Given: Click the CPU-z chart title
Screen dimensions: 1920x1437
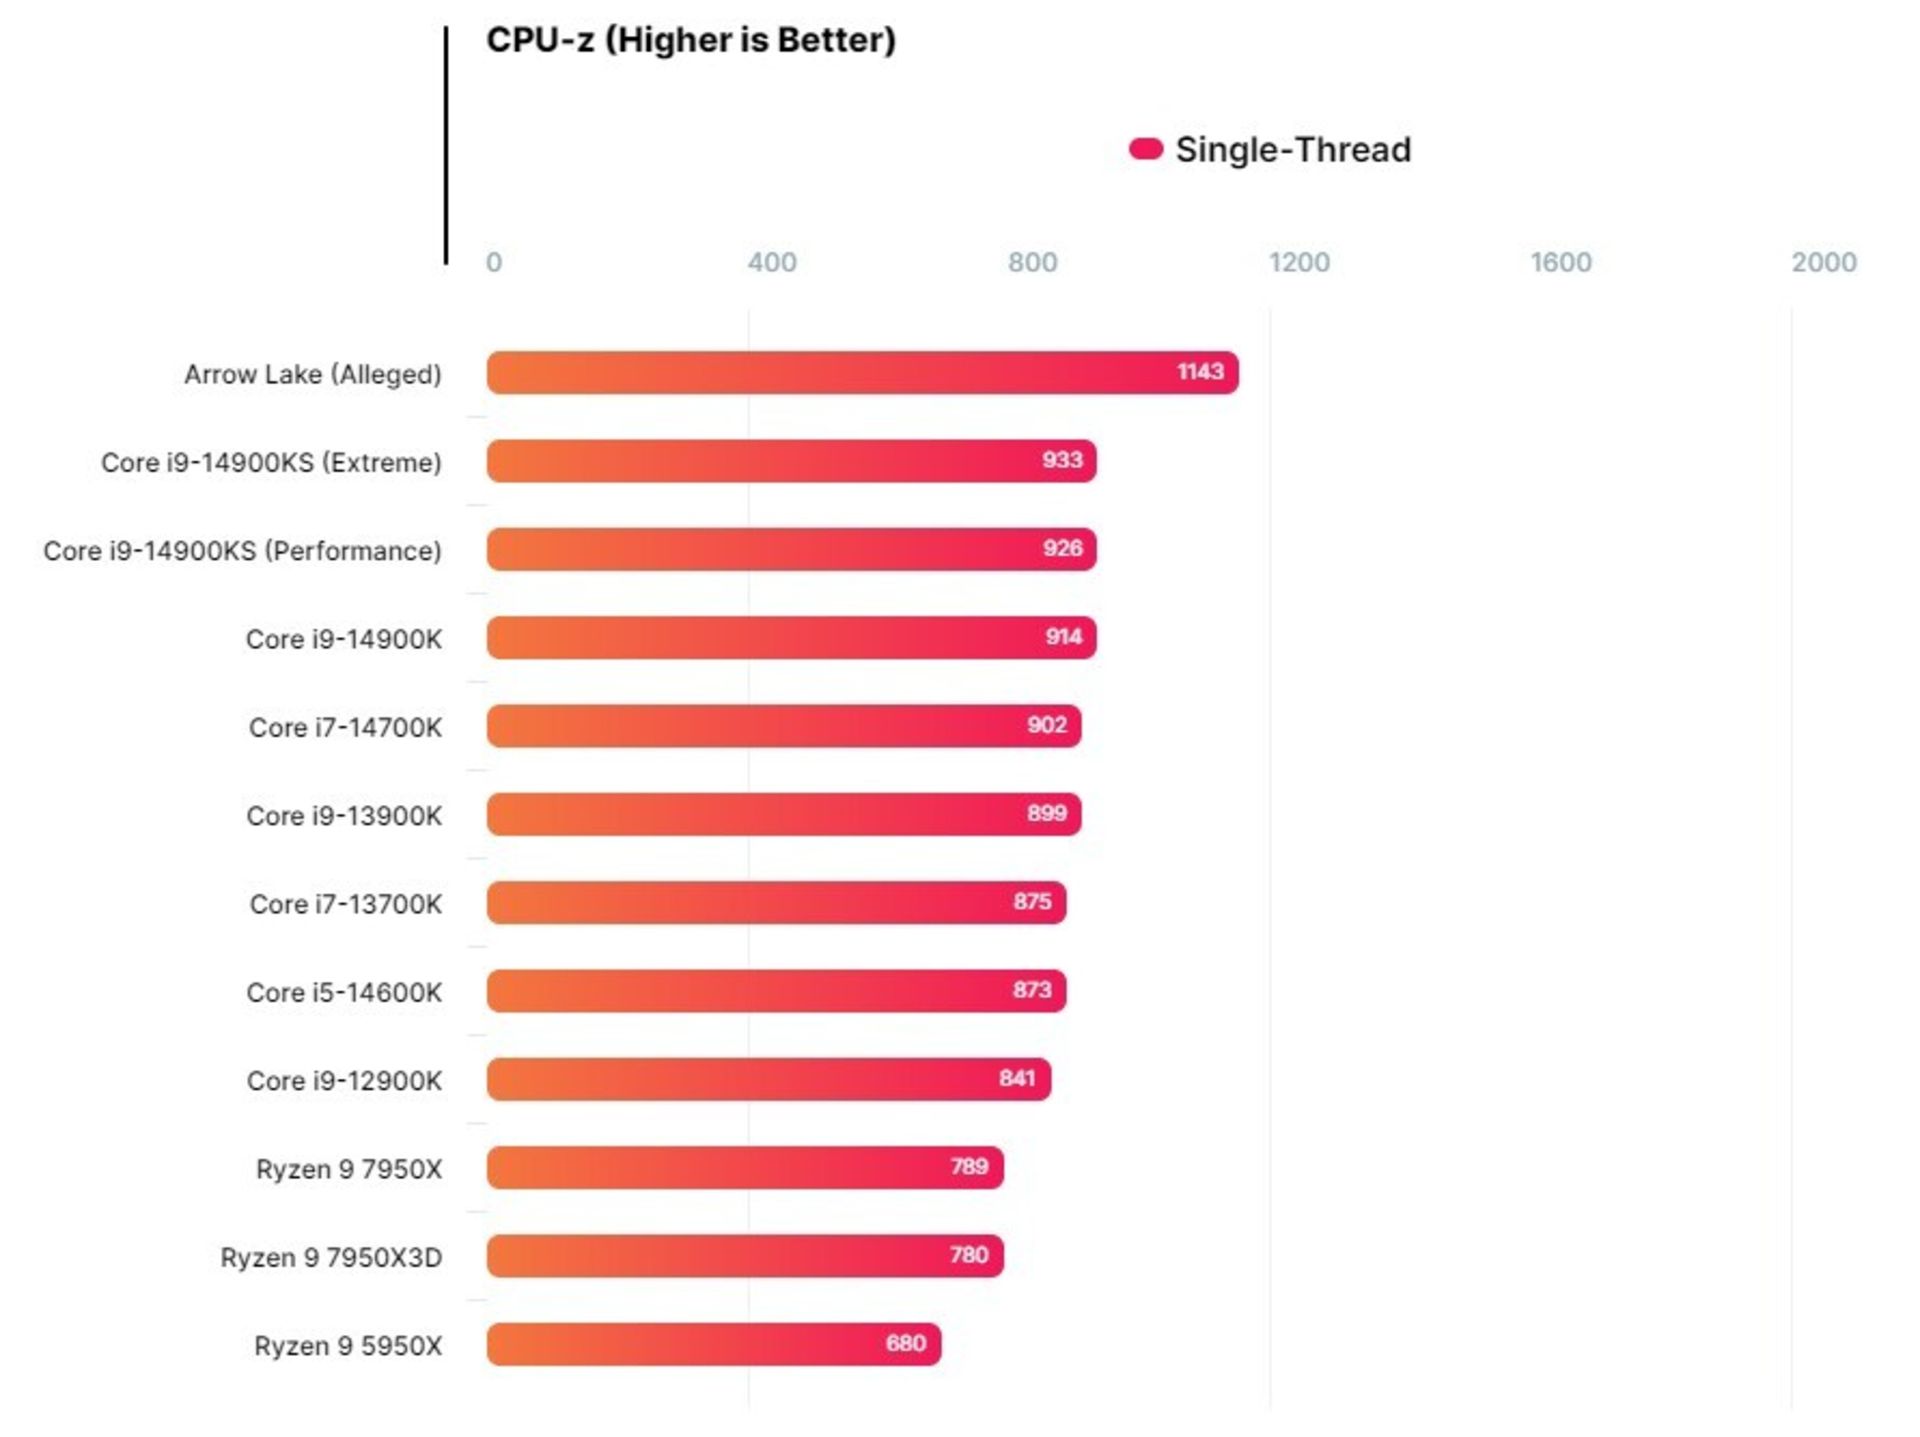Looking at the screenshot, I should point(691,40).
